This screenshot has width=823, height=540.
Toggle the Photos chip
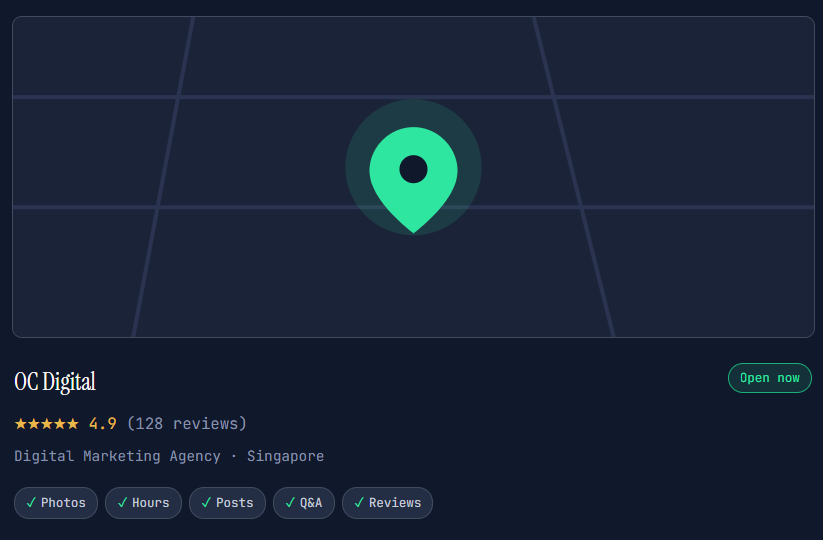[56, 503]
